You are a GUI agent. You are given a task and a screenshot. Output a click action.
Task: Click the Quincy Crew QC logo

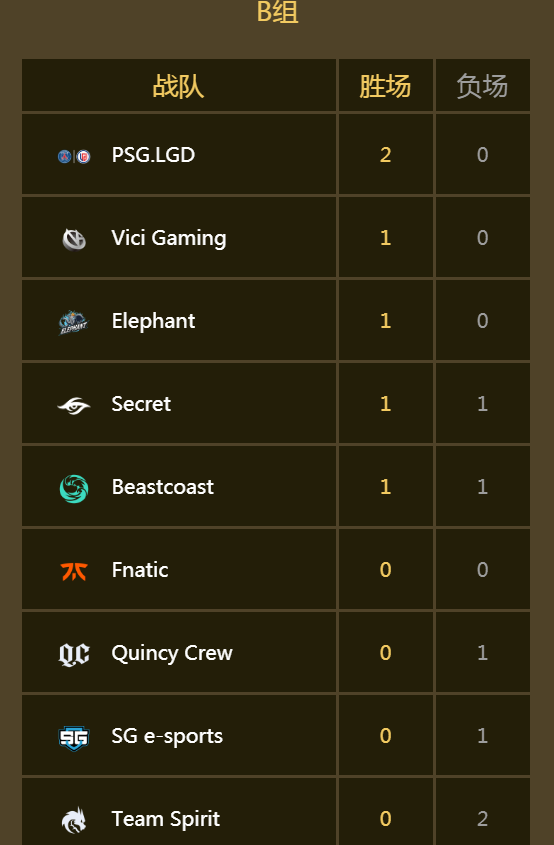click(x=74, y=654)
